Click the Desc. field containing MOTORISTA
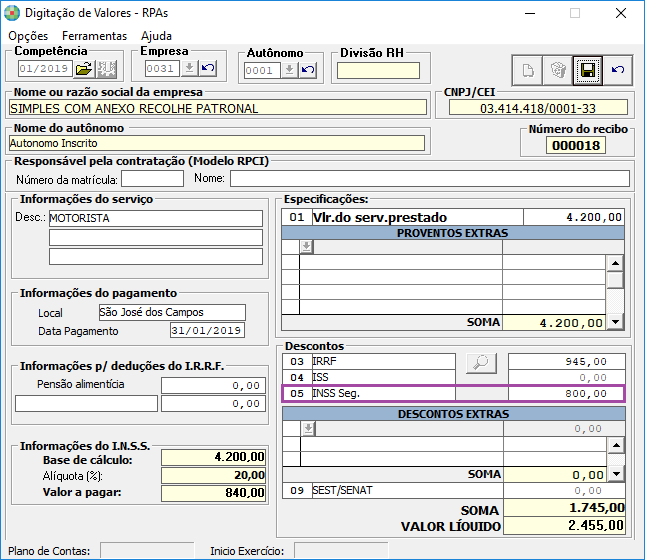 155,218
